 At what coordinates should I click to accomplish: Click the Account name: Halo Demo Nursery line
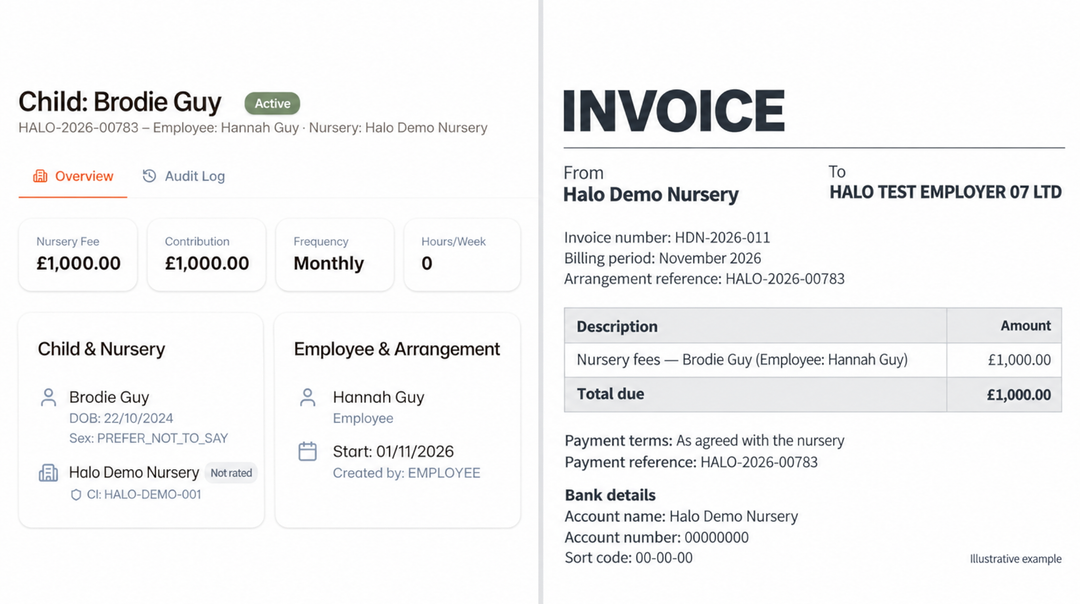[x=681, y=517]
